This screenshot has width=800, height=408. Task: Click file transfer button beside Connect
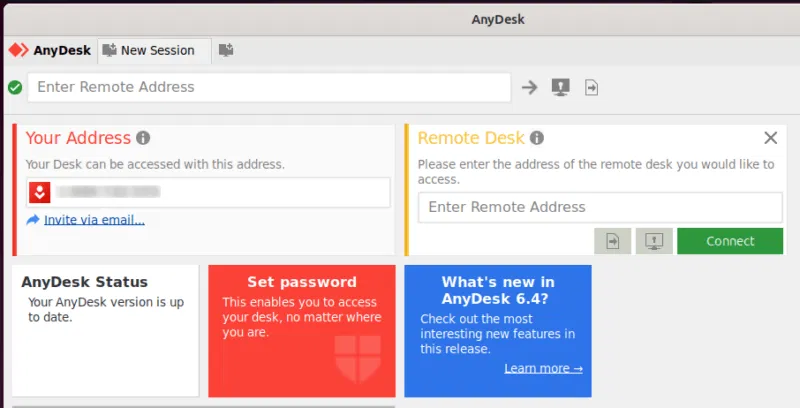612,241
